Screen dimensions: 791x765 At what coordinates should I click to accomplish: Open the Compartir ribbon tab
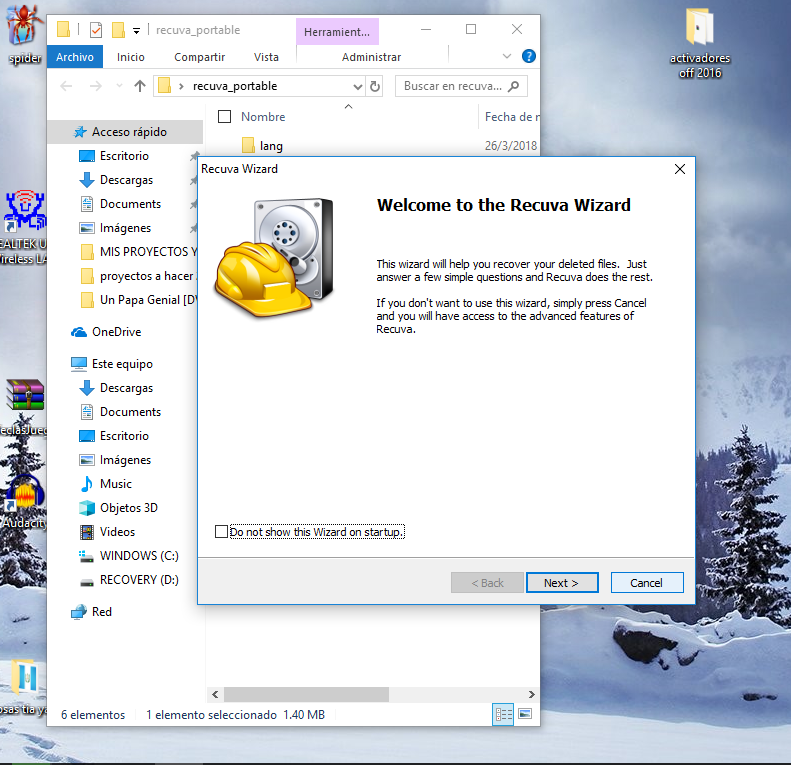[x=199, y=57]
